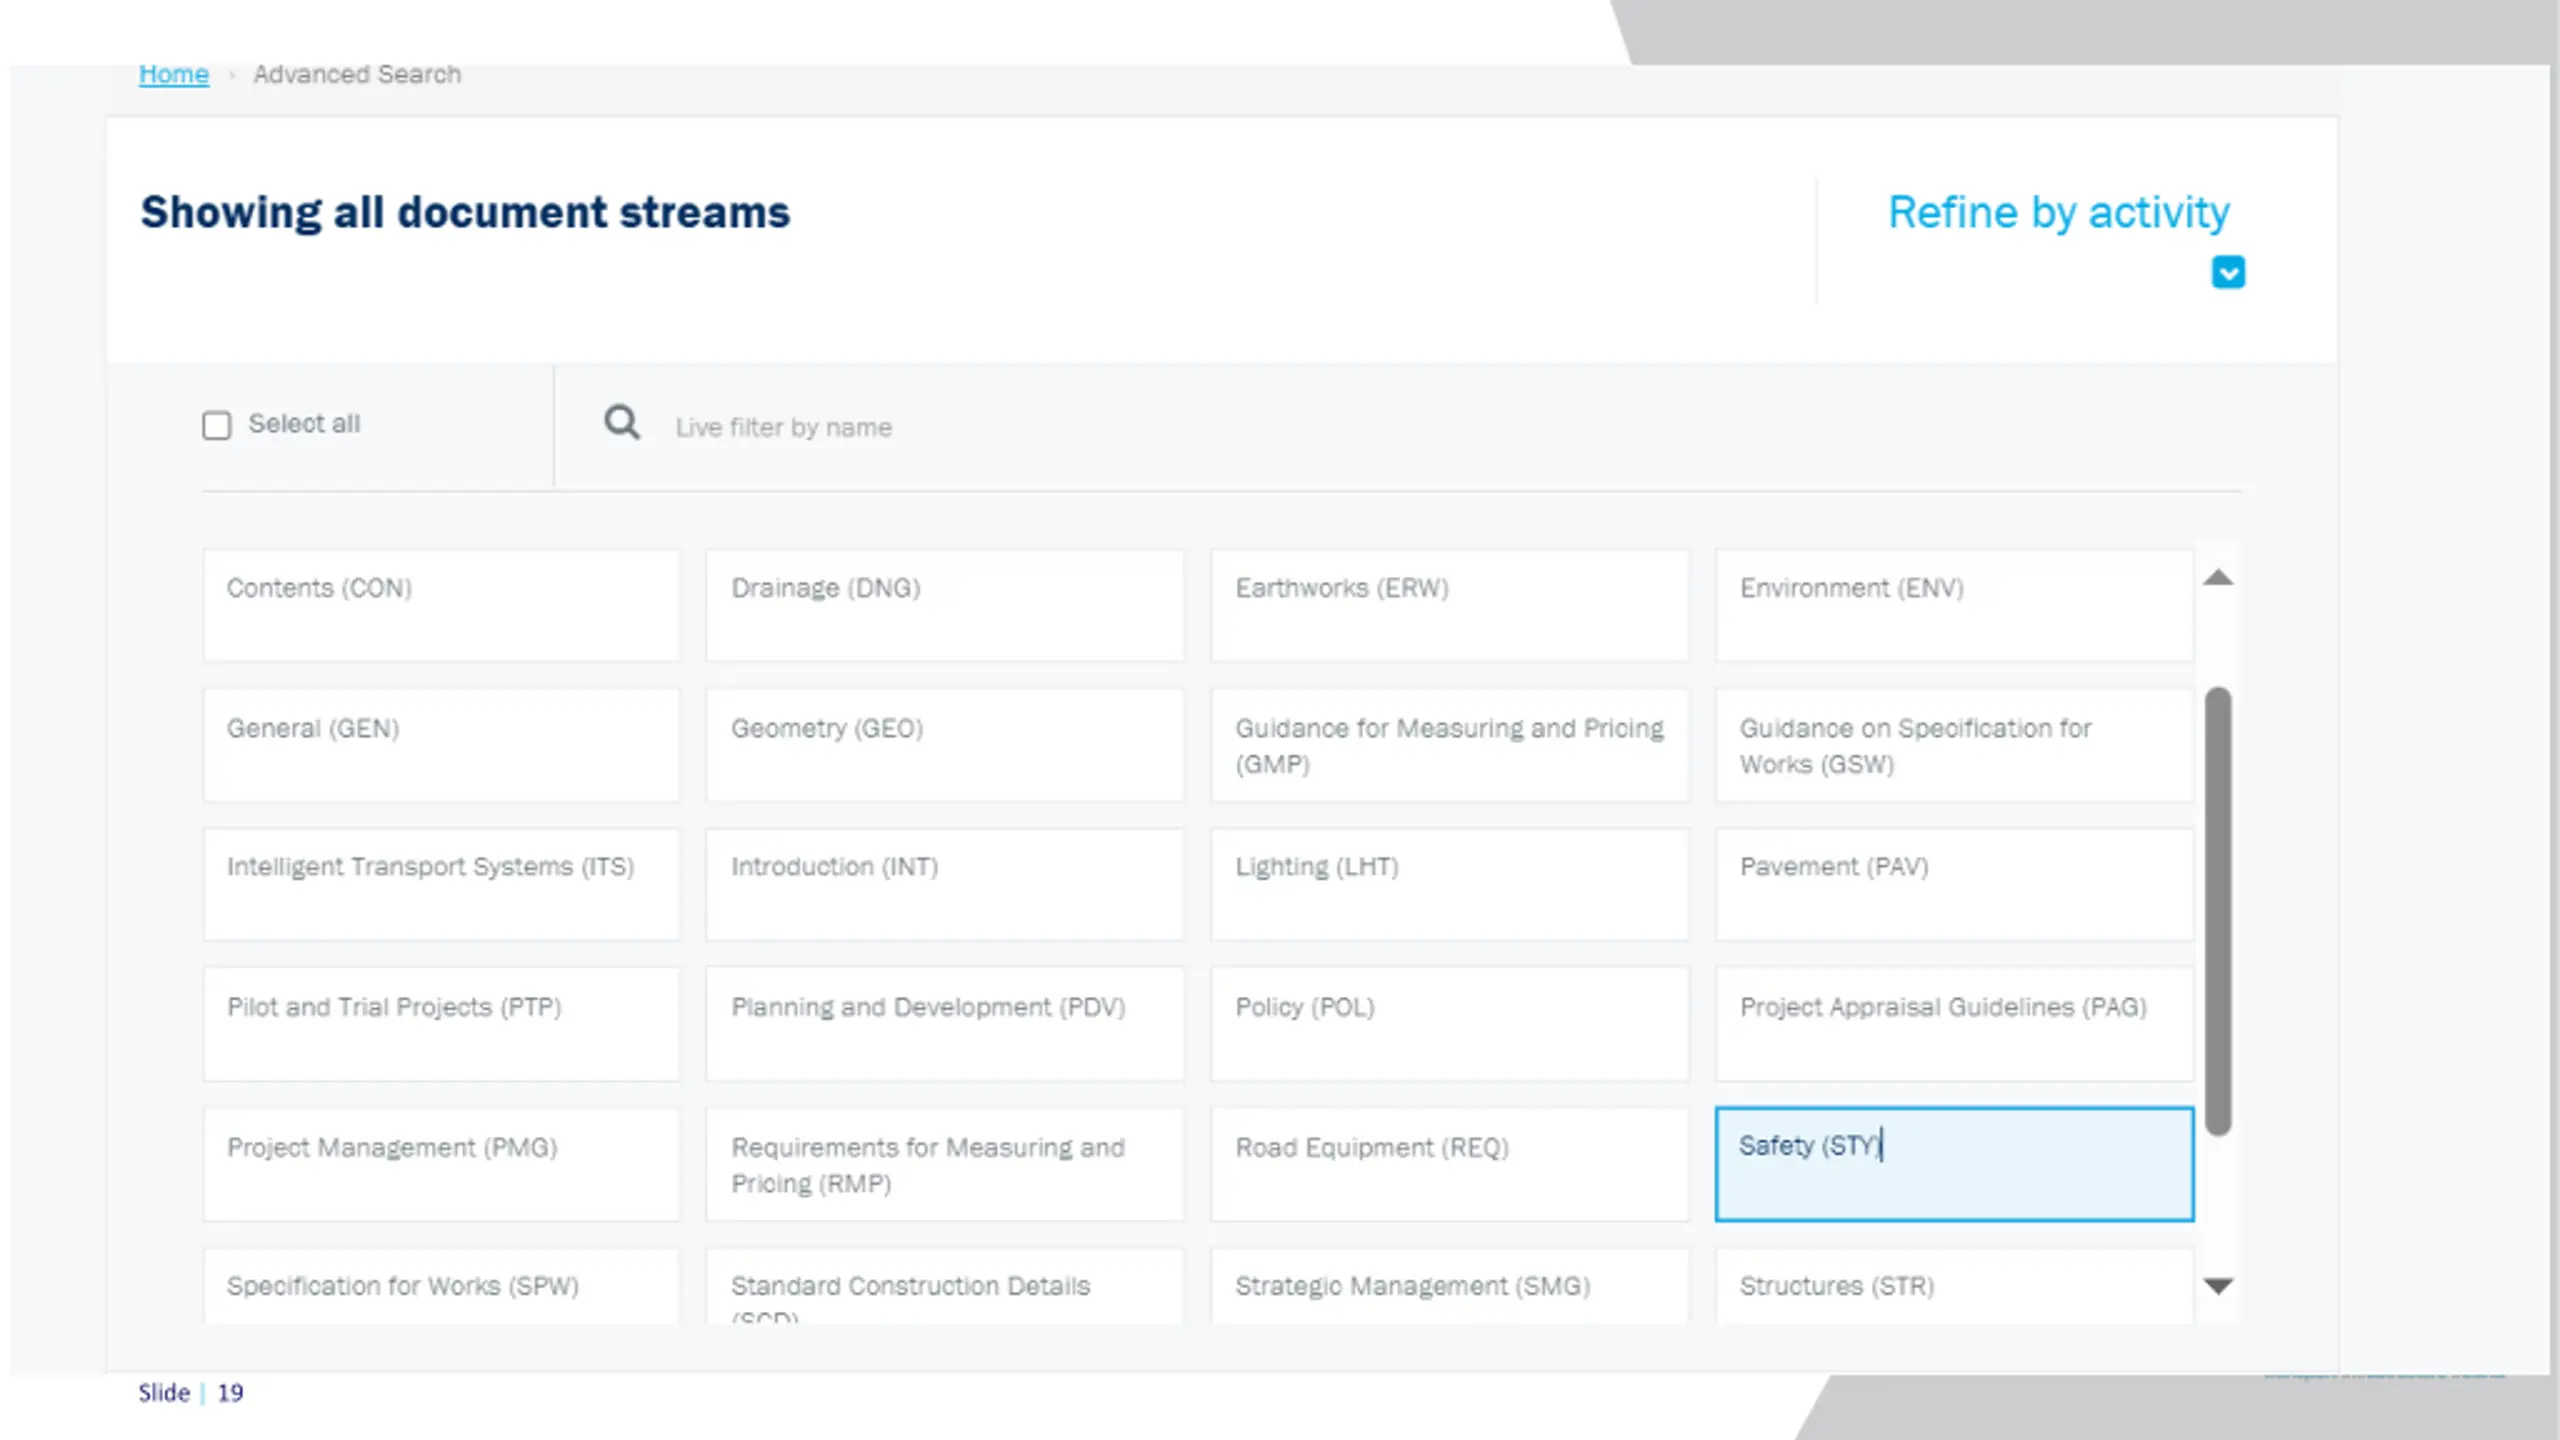Pick Standard Construction Details tile
Screen dimensions: 2560x1440
945,1286
